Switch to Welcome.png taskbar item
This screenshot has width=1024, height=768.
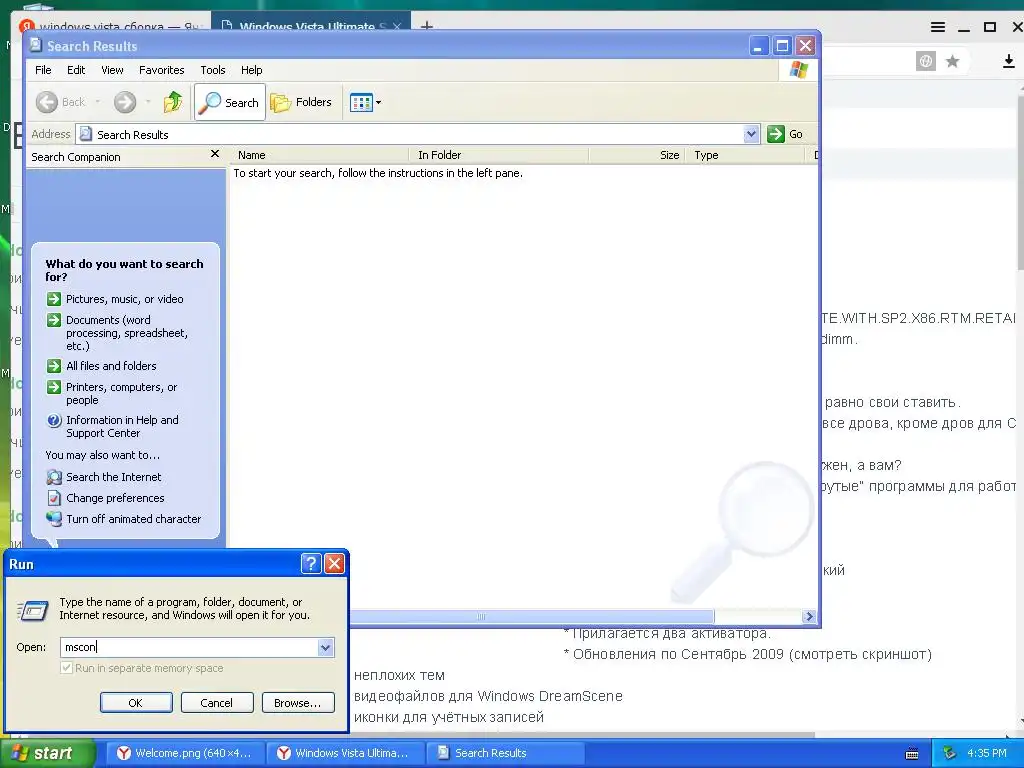coord(185,753)
